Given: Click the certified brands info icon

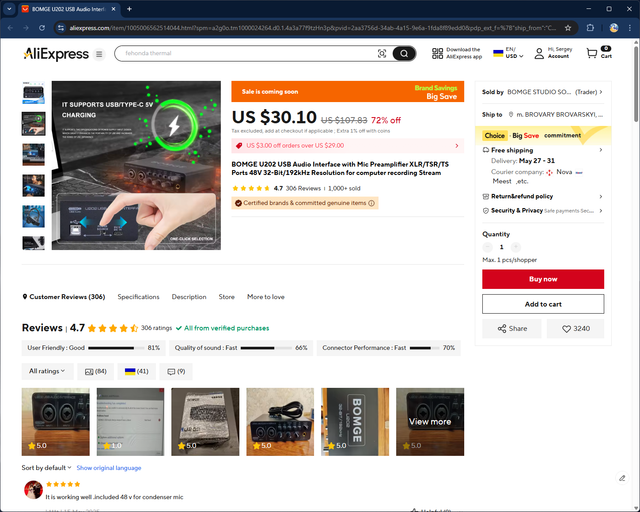Looking at the screenshot, I should [x=371, y=203].
